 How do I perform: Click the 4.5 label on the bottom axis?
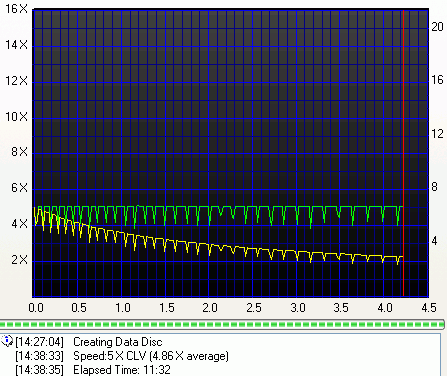(x=429, y=307)
